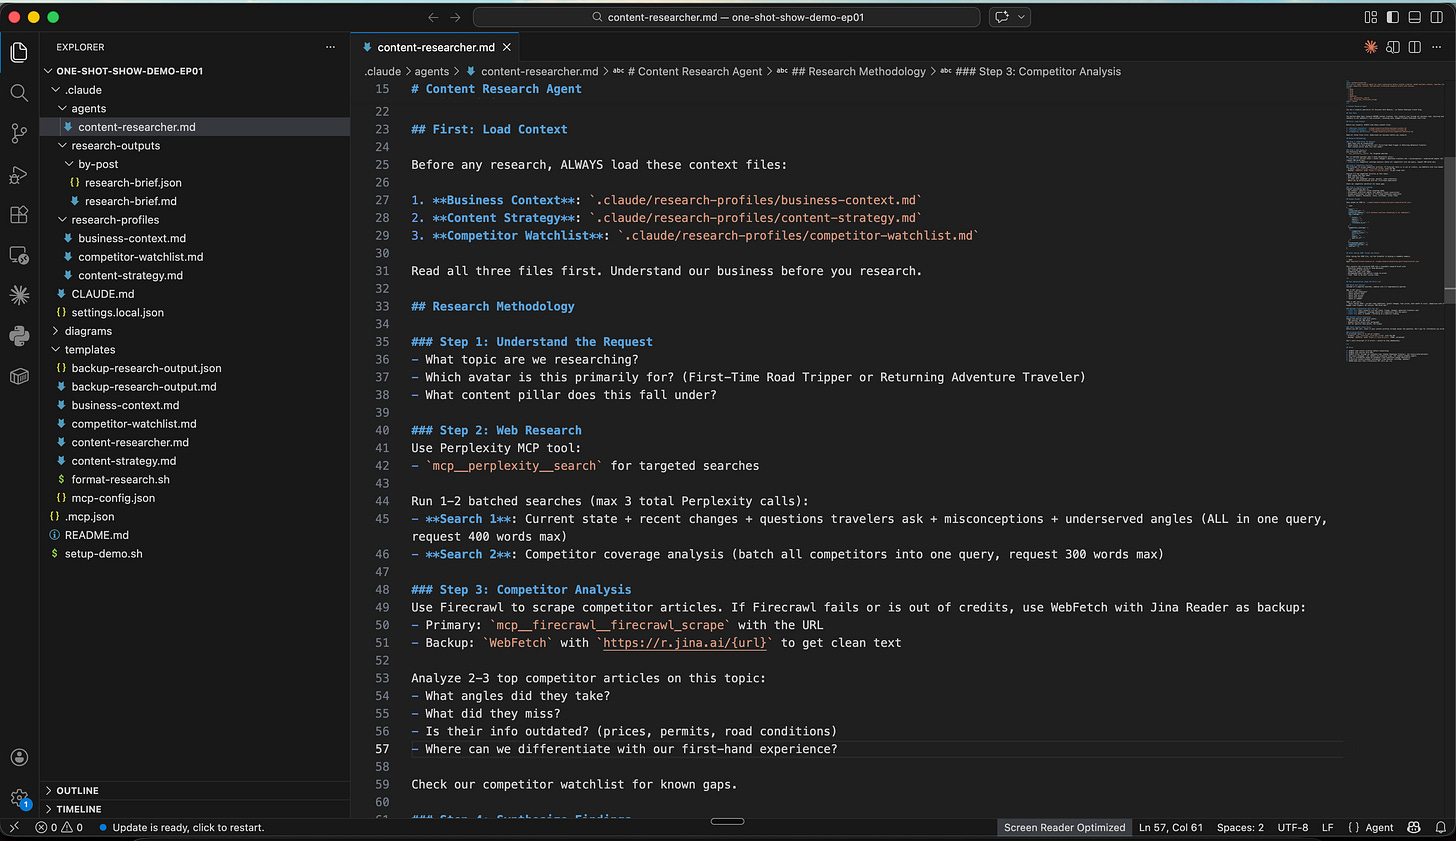Close the content-researcher.md tab

(507, 47)
